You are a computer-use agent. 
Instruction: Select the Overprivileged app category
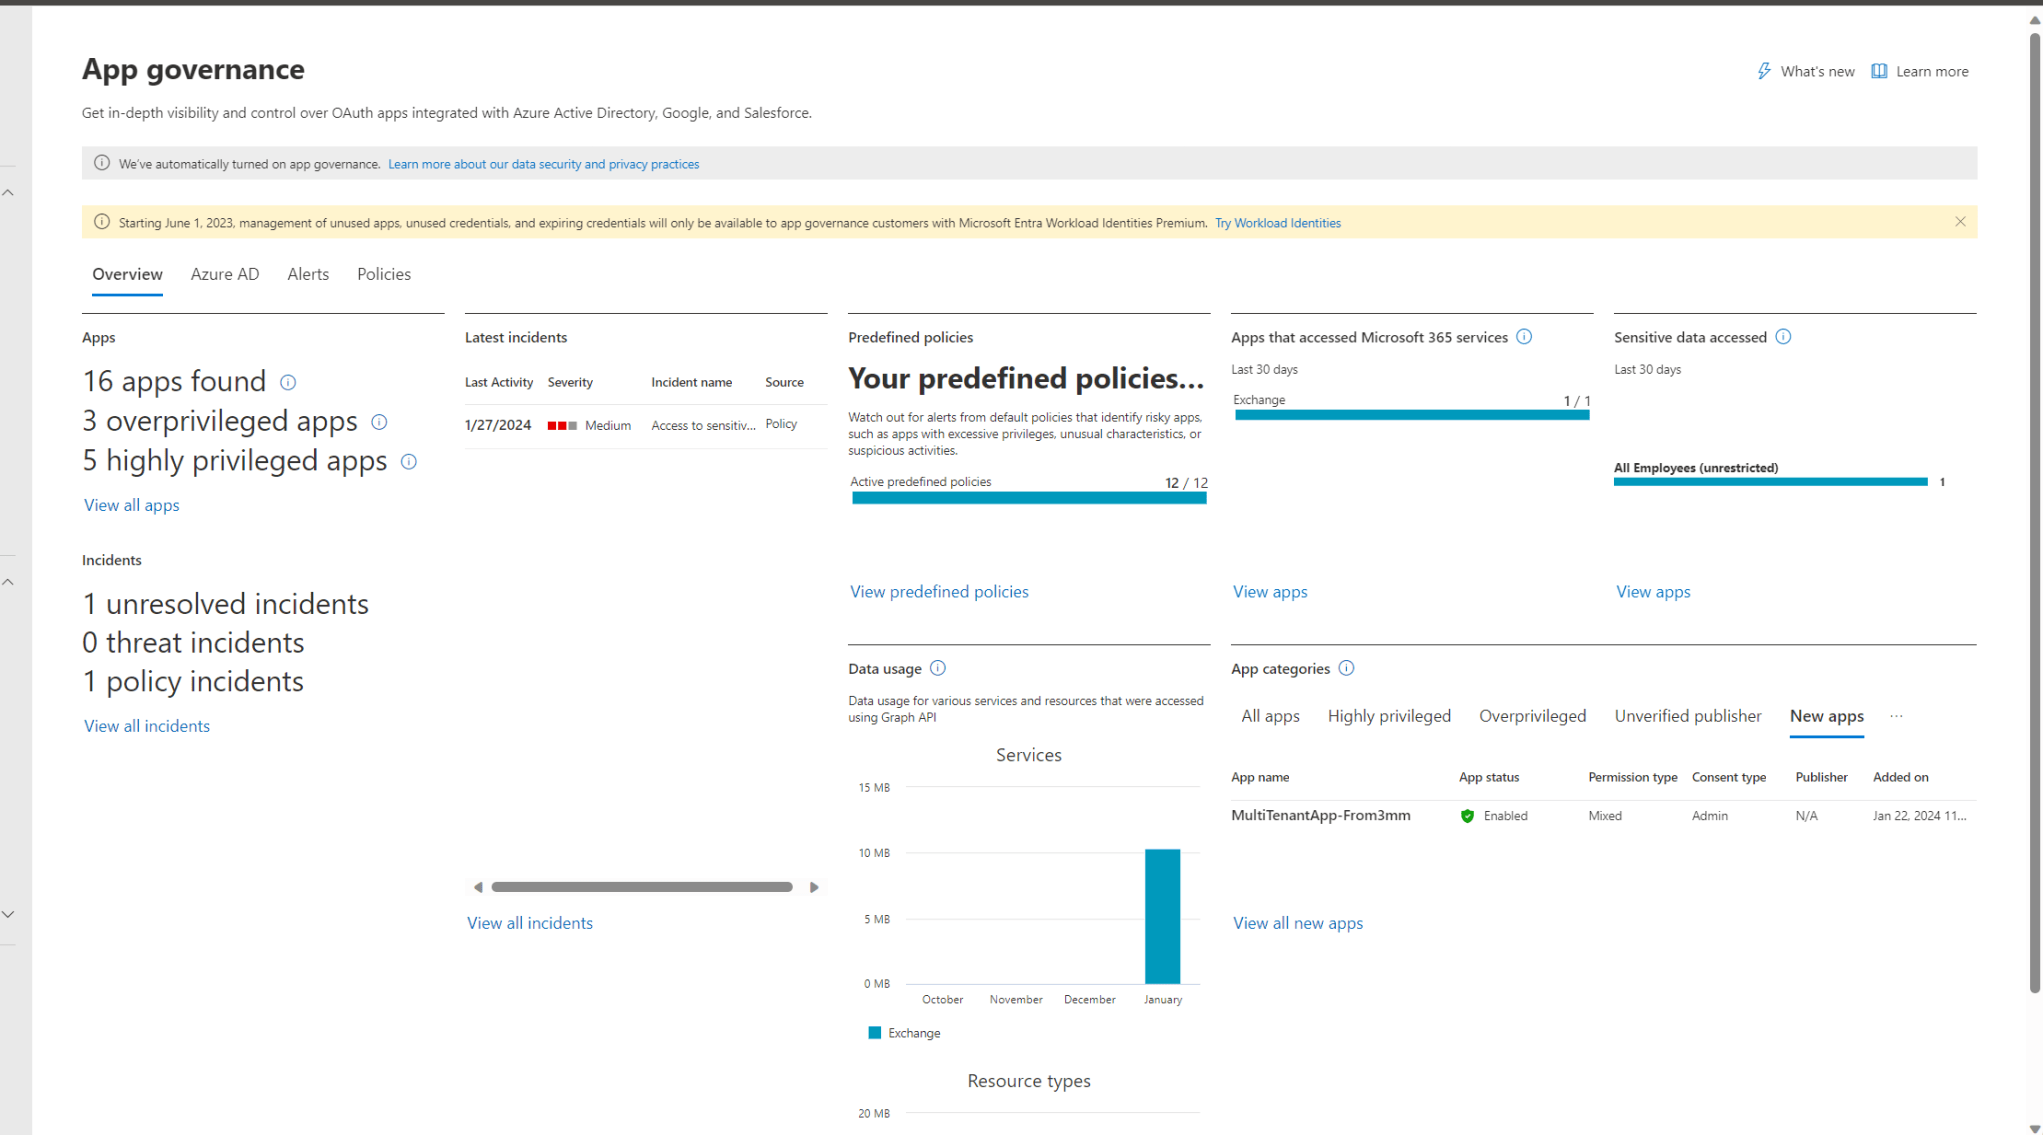pyautogui.click(x=1532, y=715)
